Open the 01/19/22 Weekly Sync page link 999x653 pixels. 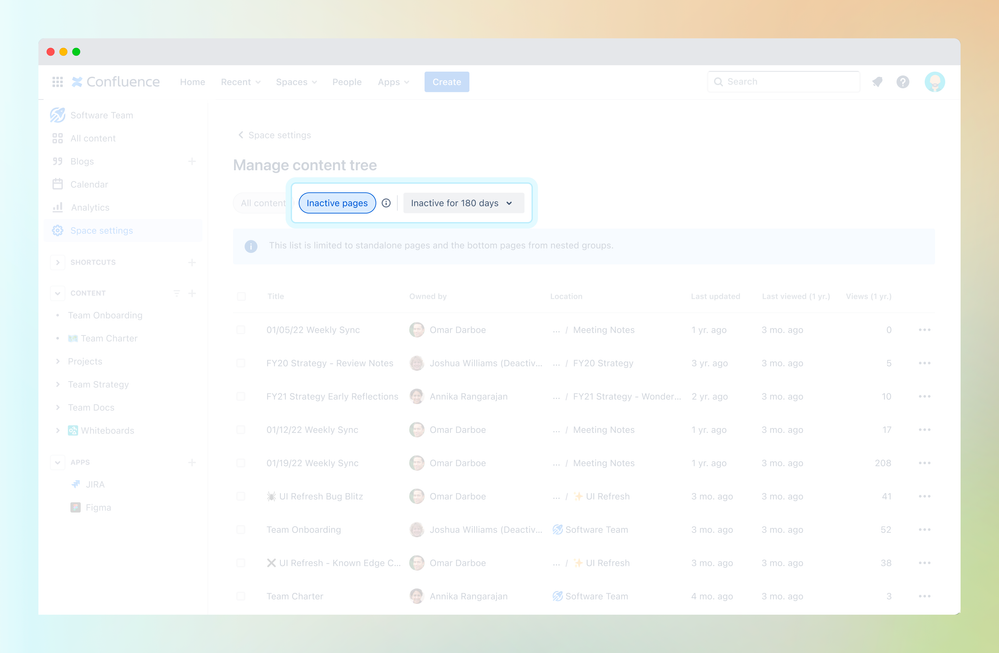(x=312, y=463)
